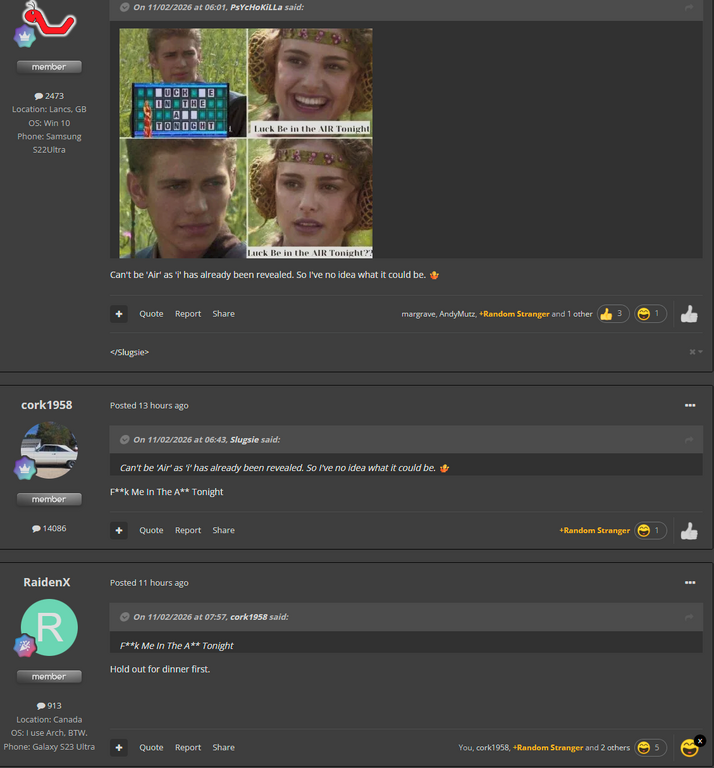The height and width of the screenshot is (768, 714).
Task: Click the member badge under cork1958's avatar
Action: (49, 499)
